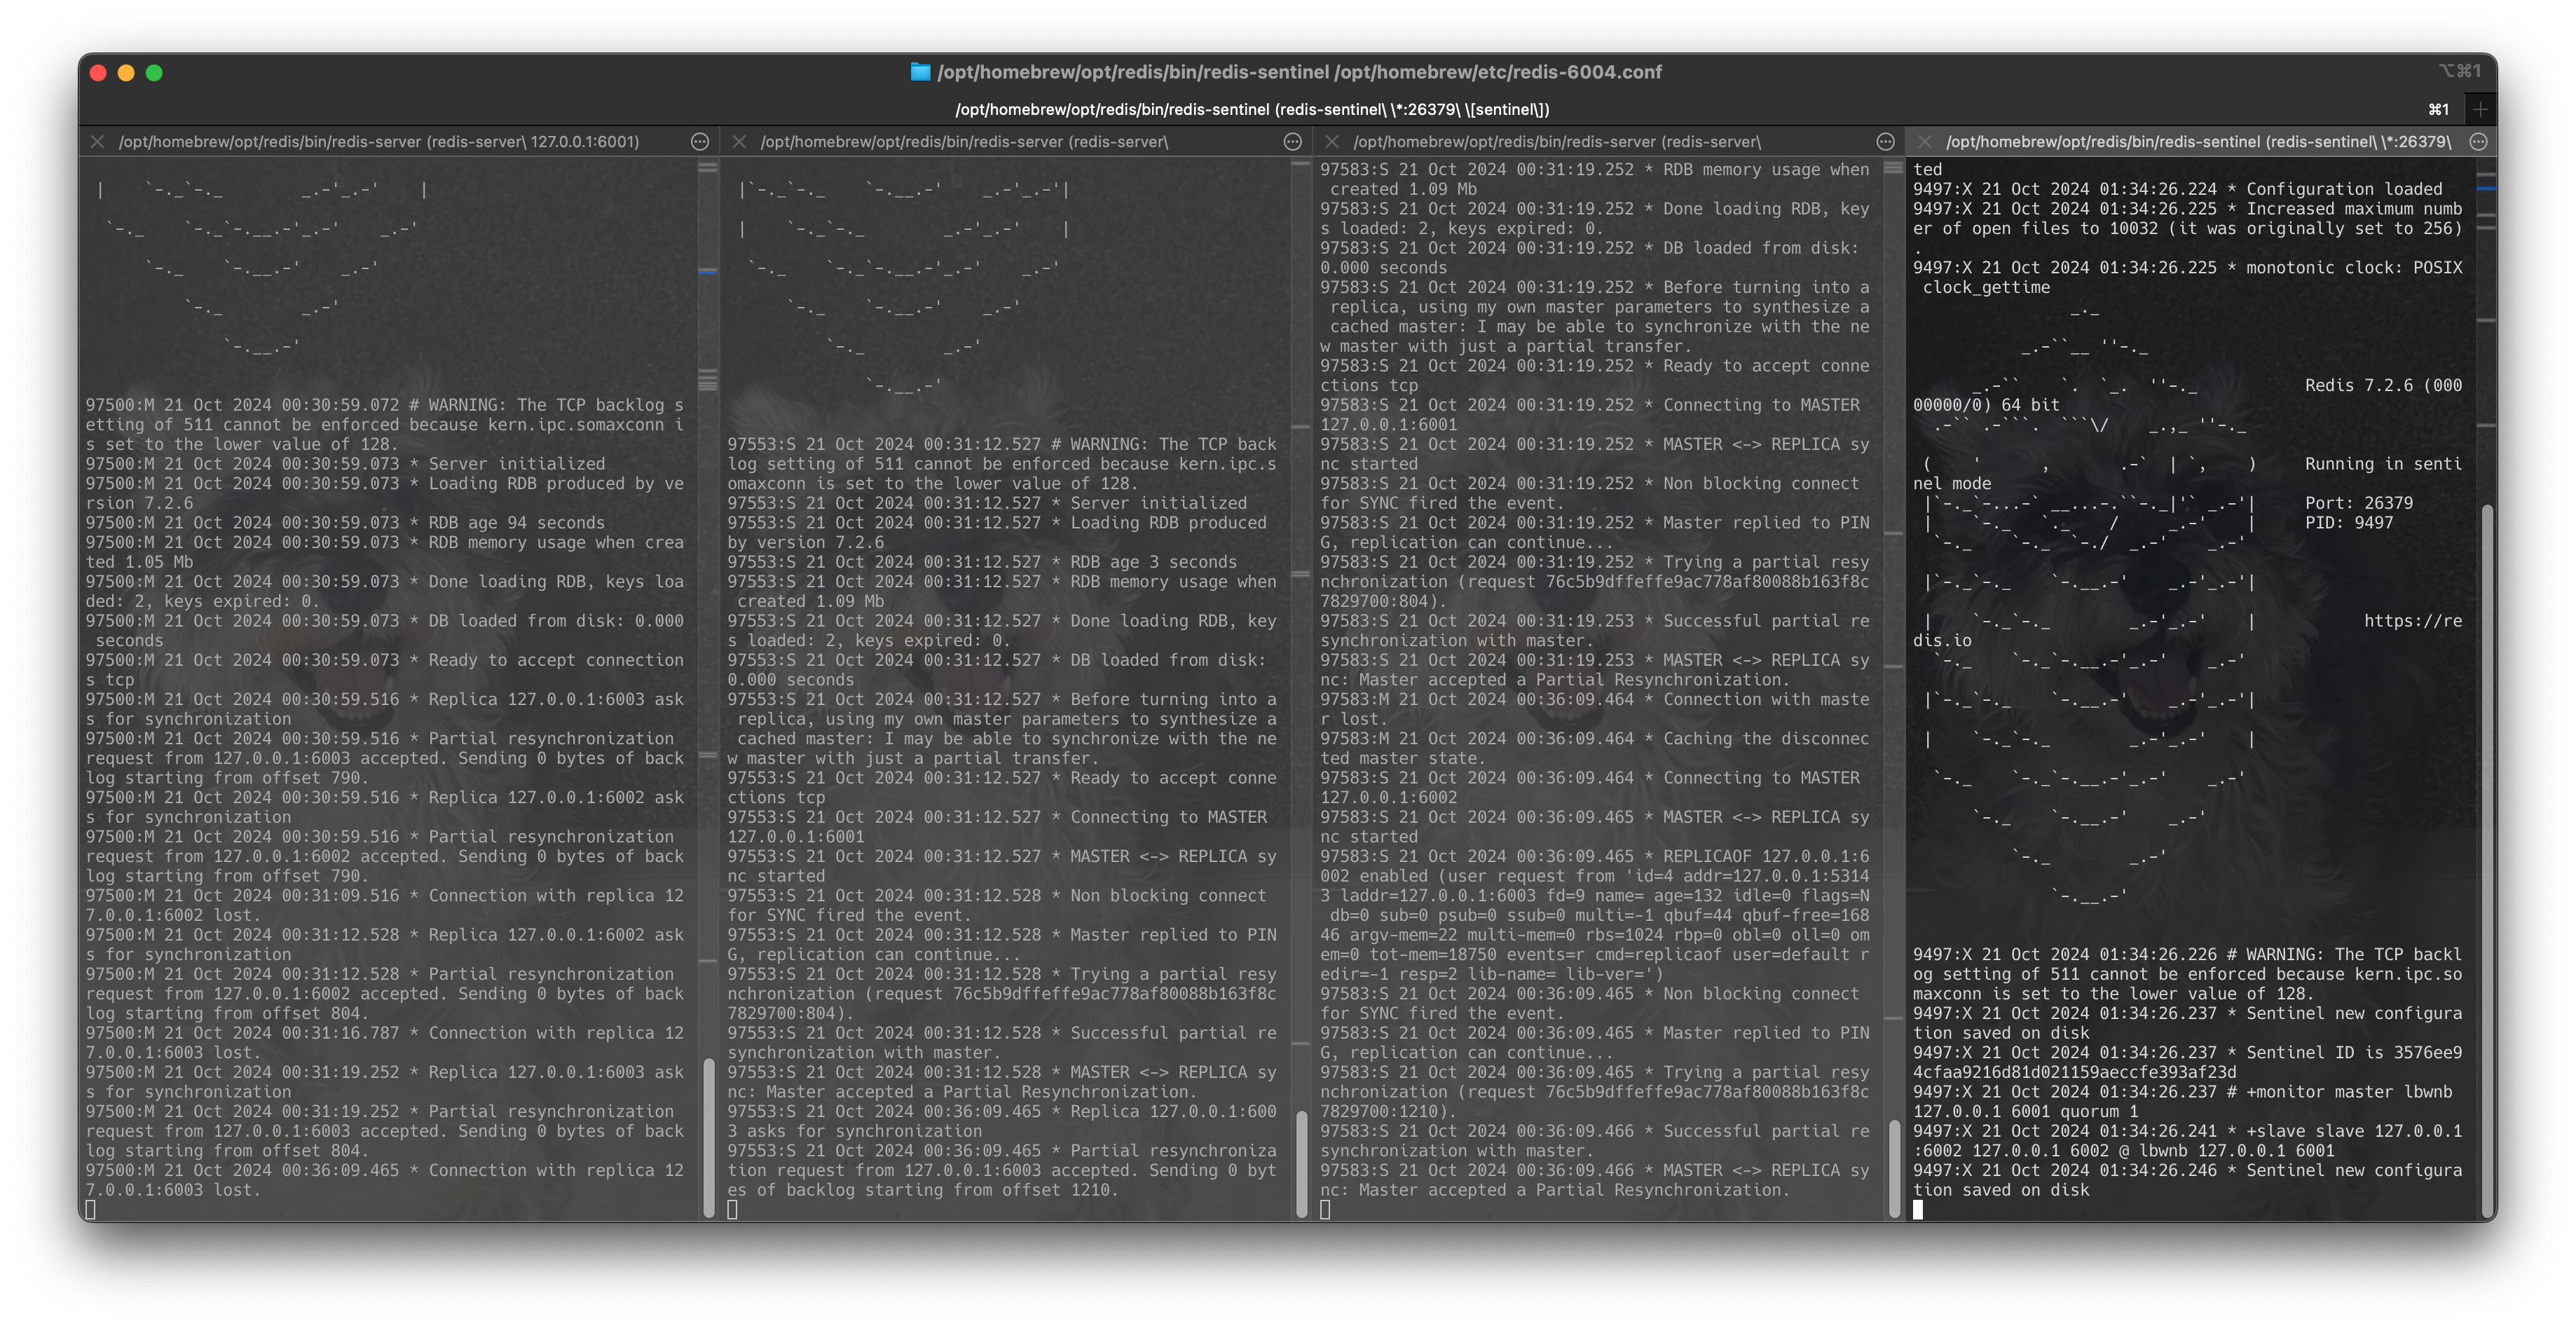This screenshot has width=2576, height=1326.
Task: Open the three-dot menu on the first redis-server pane
Action: click(x=700, y=141)
